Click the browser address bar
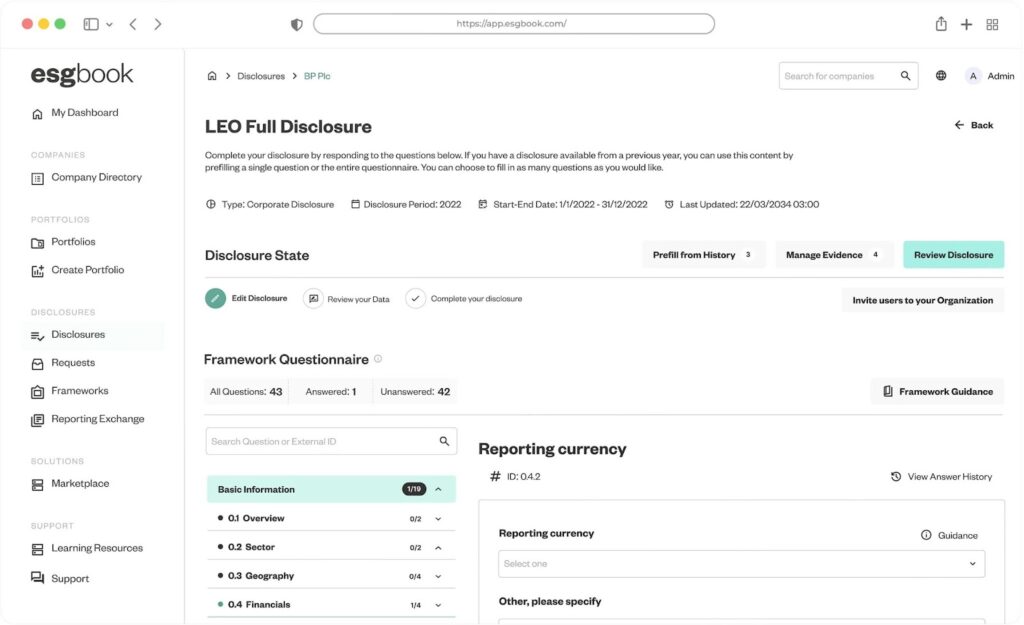The height and width of the screenshot is (625, 1024). click(x=513, y=24)
